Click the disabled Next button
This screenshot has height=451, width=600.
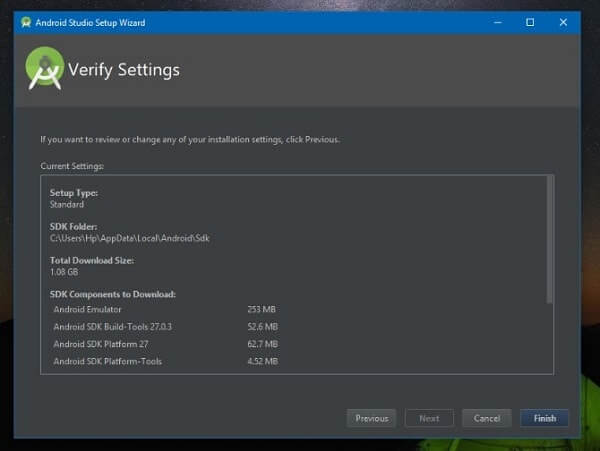(x=429, y=418)
